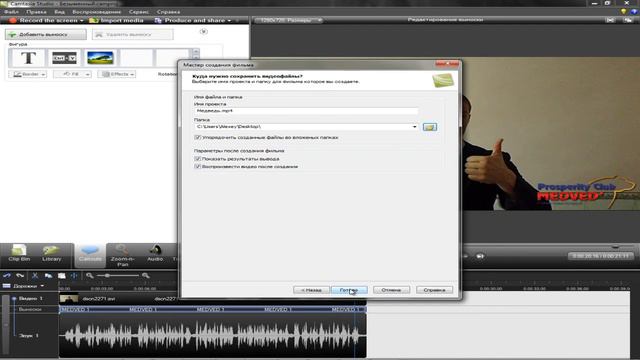Open the Audio tab

click(155, 254)
